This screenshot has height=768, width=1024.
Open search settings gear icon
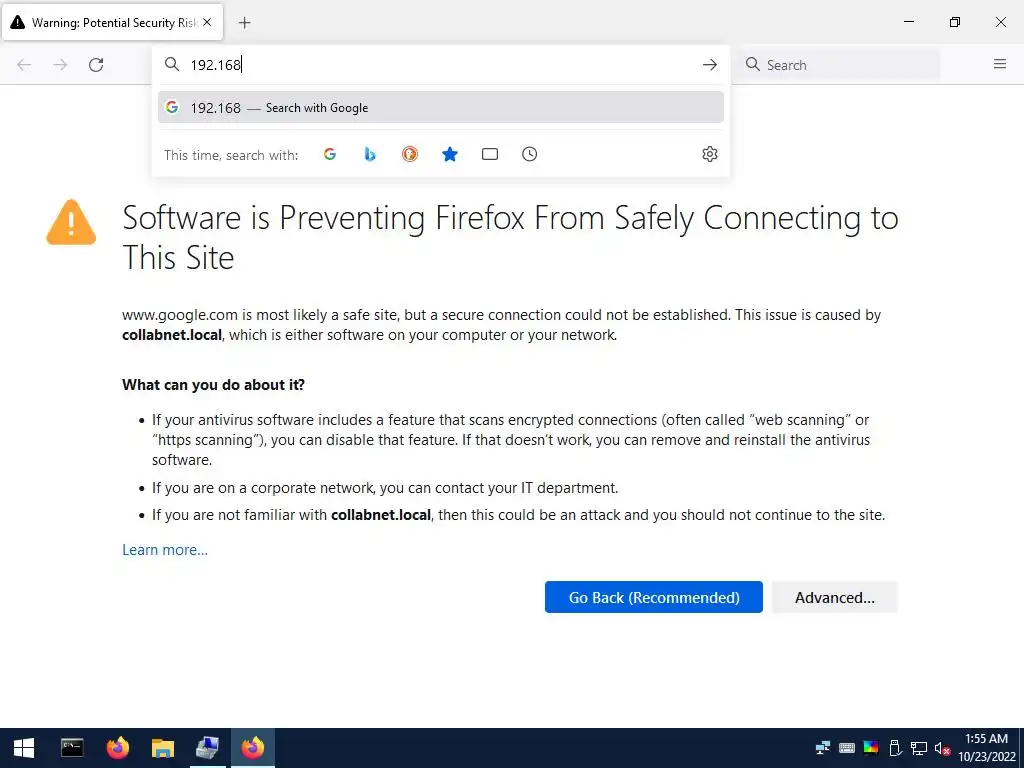(710, 154)
